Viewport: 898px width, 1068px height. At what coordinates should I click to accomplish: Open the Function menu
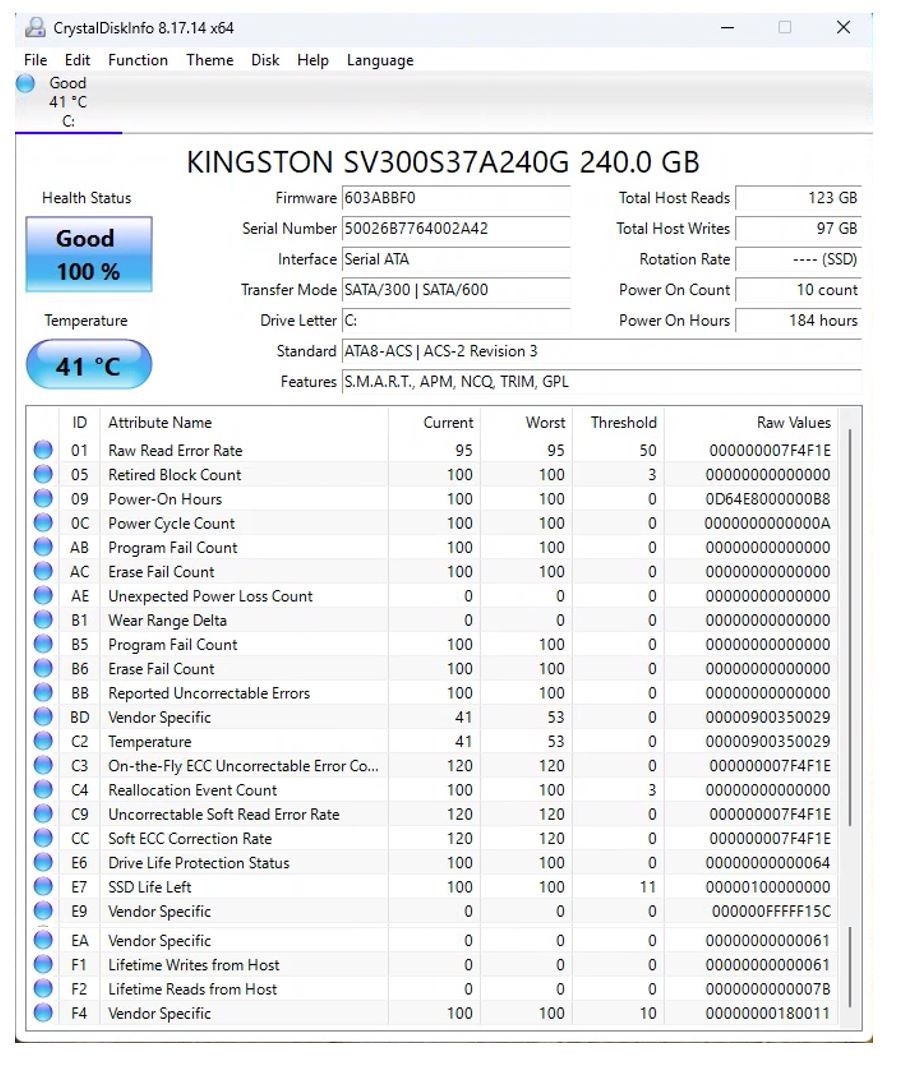tap(138, 60)
